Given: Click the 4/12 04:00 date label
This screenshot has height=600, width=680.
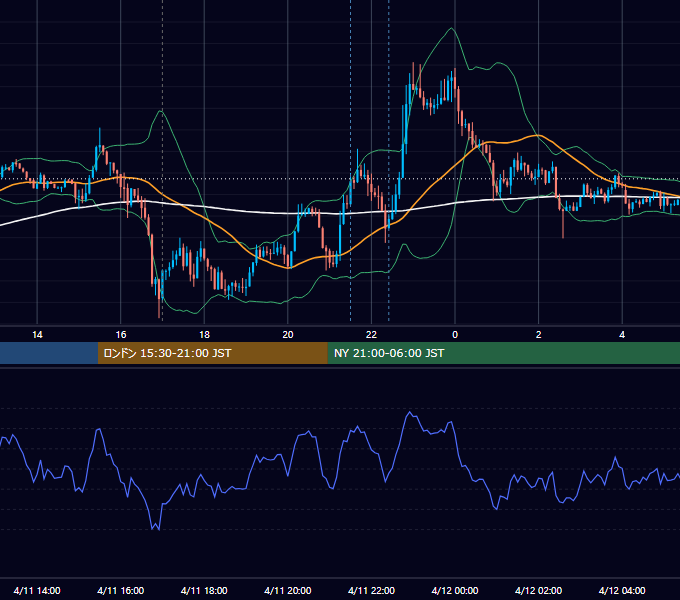Looking at the screenshot, I should click(622, 590).
